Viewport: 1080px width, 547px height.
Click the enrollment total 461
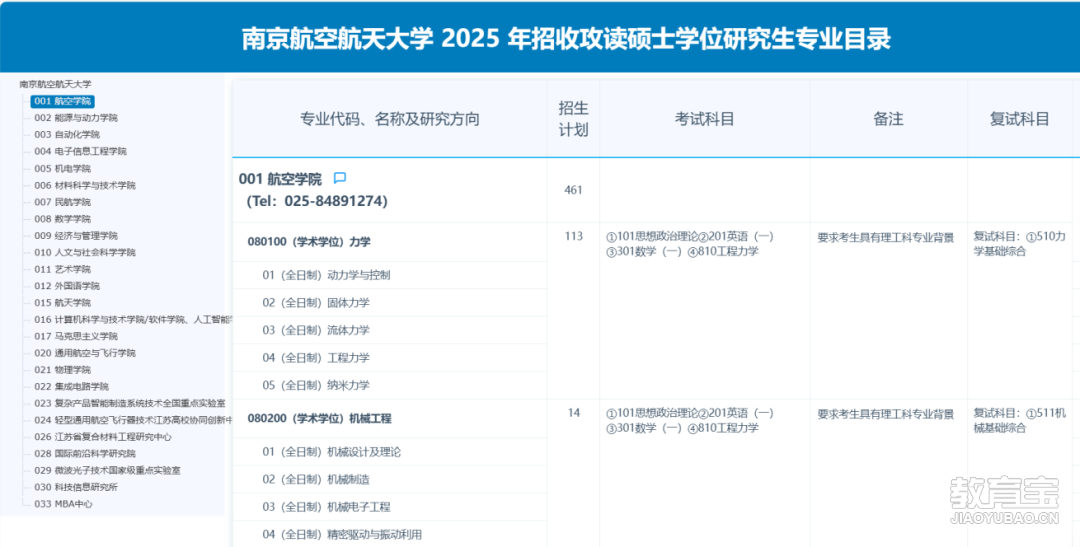[573, 190]
